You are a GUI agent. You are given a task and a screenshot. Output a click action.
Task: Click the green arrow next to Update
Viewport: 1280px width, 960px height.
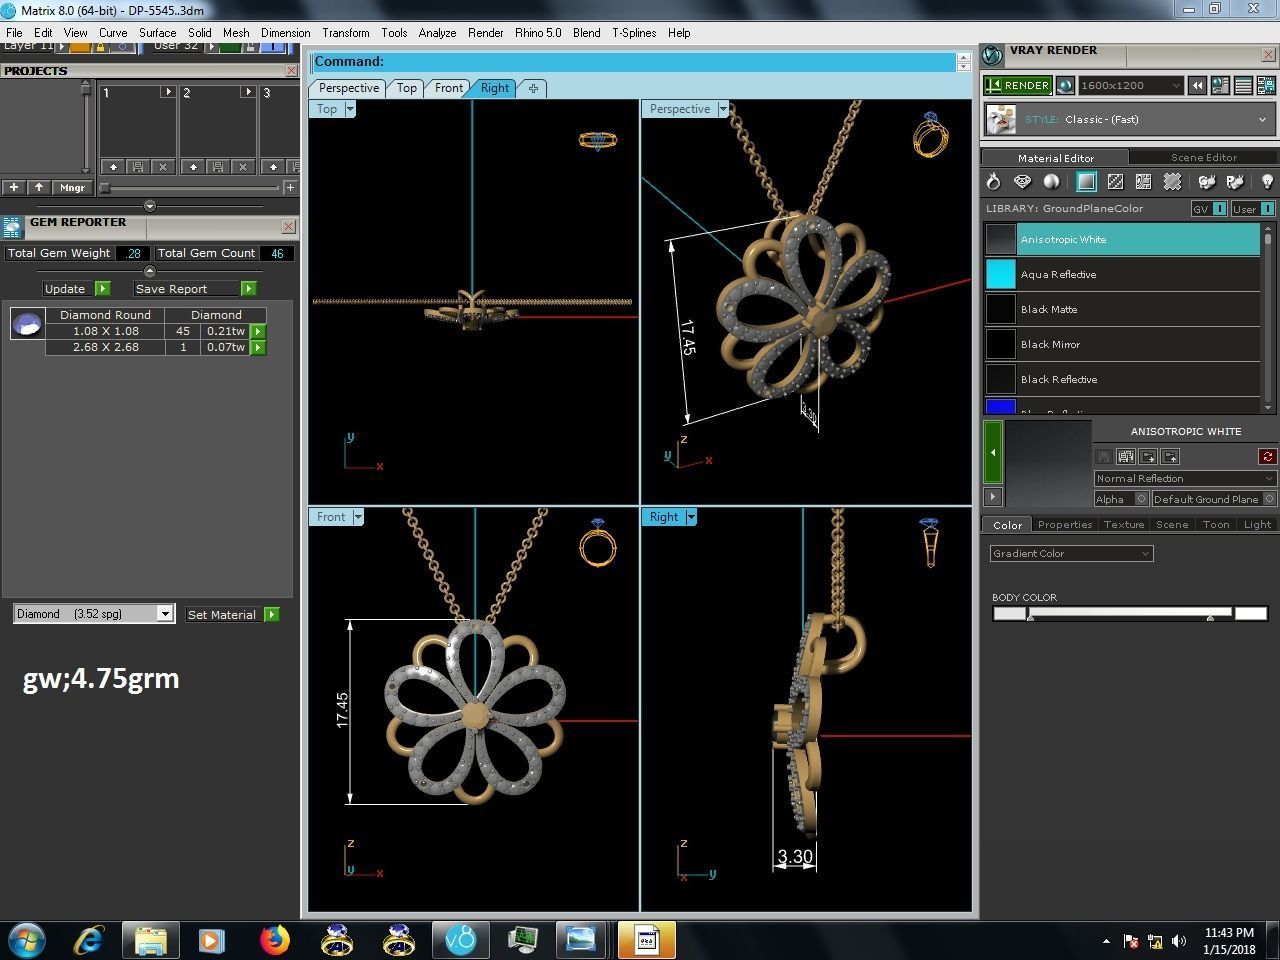tap(102, 288)
